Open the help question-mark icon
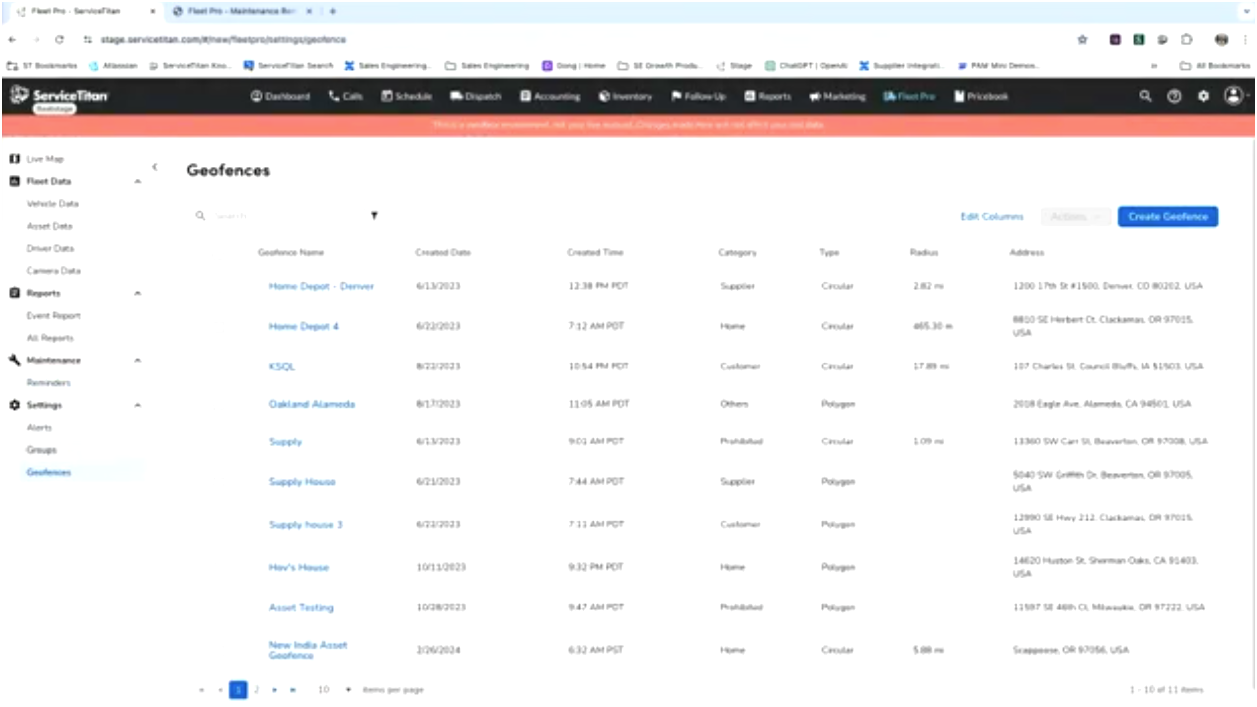Screen dimensions: 1257x707 1174,97
